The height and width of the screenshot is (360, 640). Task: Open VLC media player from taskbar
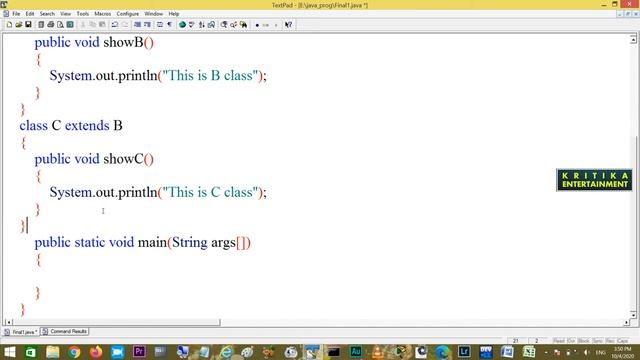378,352
